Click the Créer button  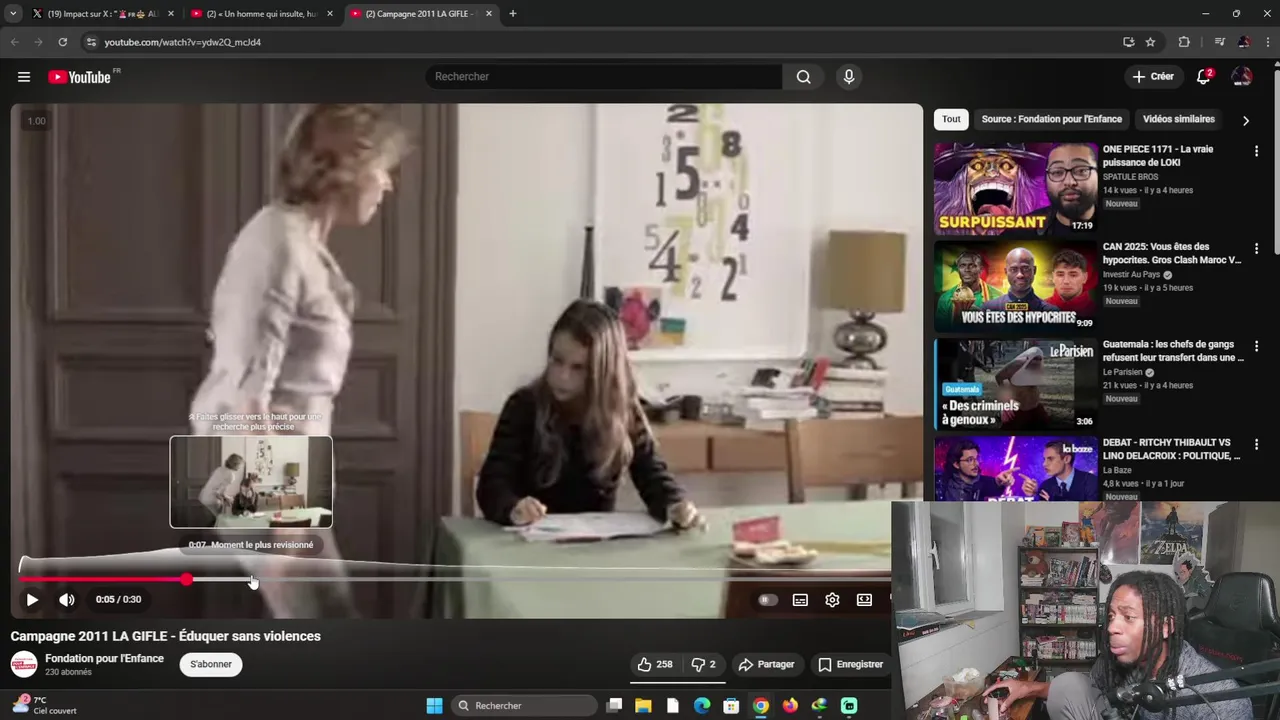[1152, 77]
